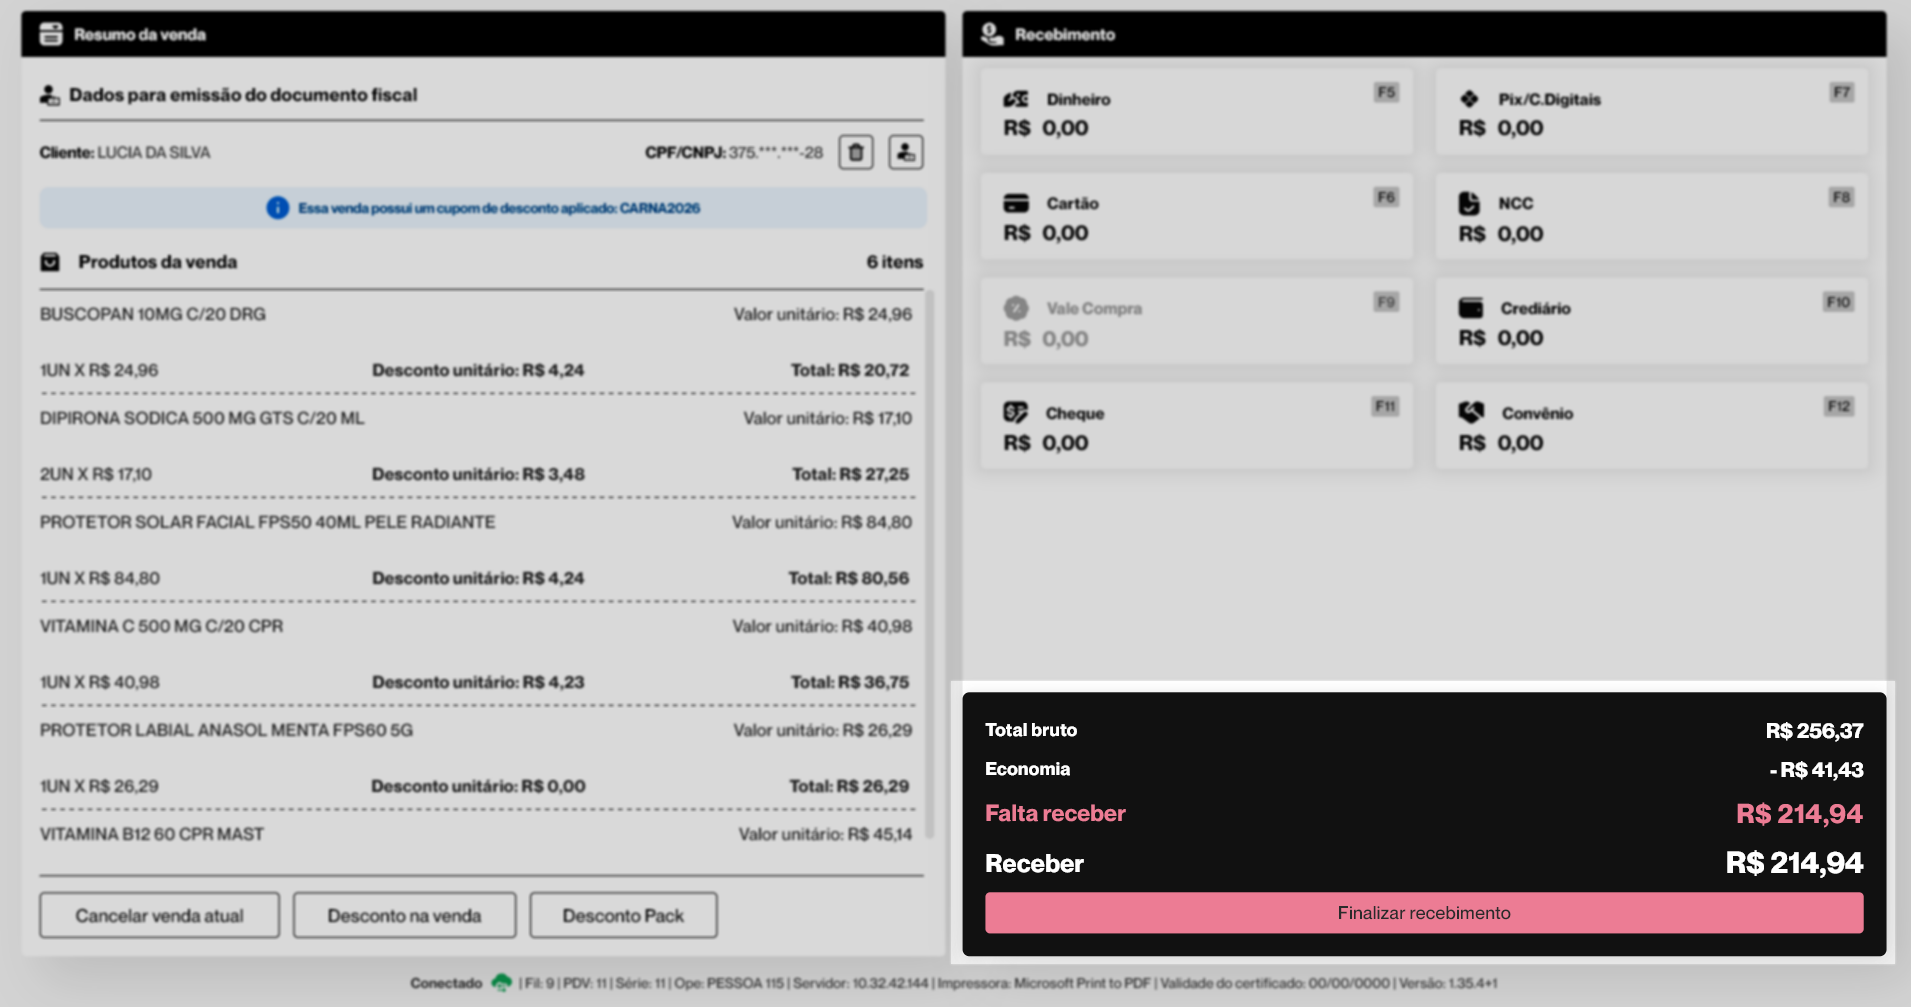1911x1007 pixels.
Task: Click the info icon in coupon banner
Action: pos(278,208)
